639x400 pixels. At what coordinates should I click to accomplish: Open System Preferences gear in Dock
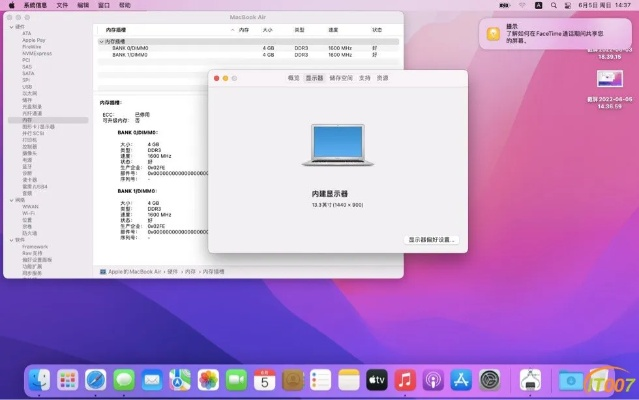pos(489,380)
